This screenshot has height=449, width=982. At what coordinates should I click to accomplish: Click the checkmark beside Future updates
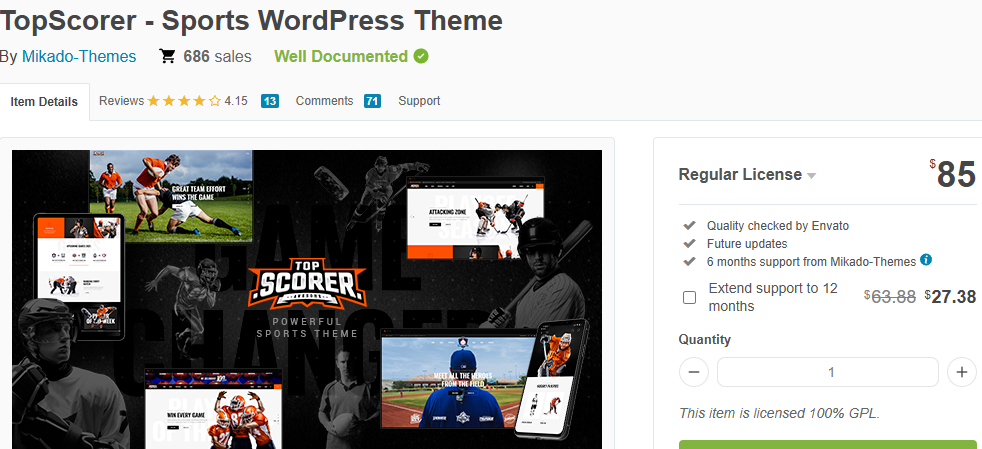[x=690, y=243]
